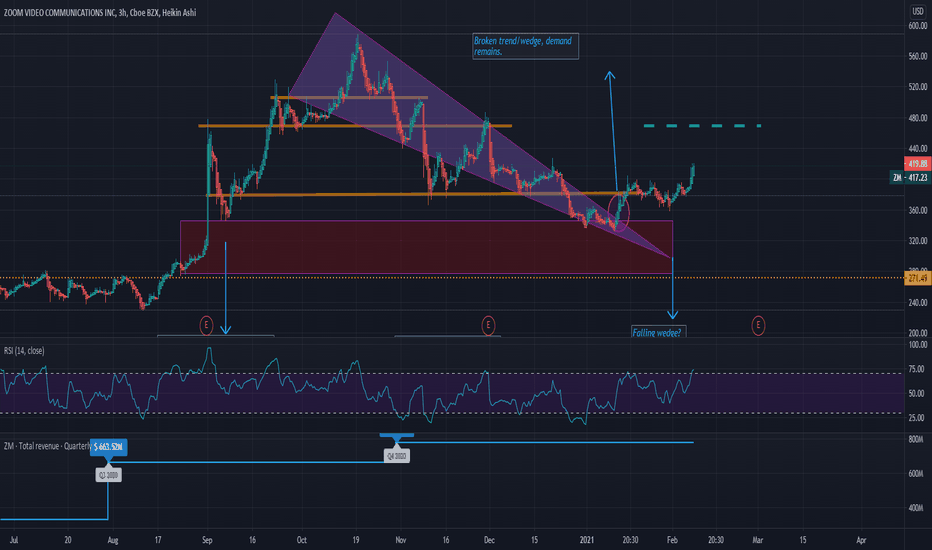Image resolution: width=932 pixels, height=550 pixels.
Task: Click the RSI 100.00 scale label
Action: 917,345
